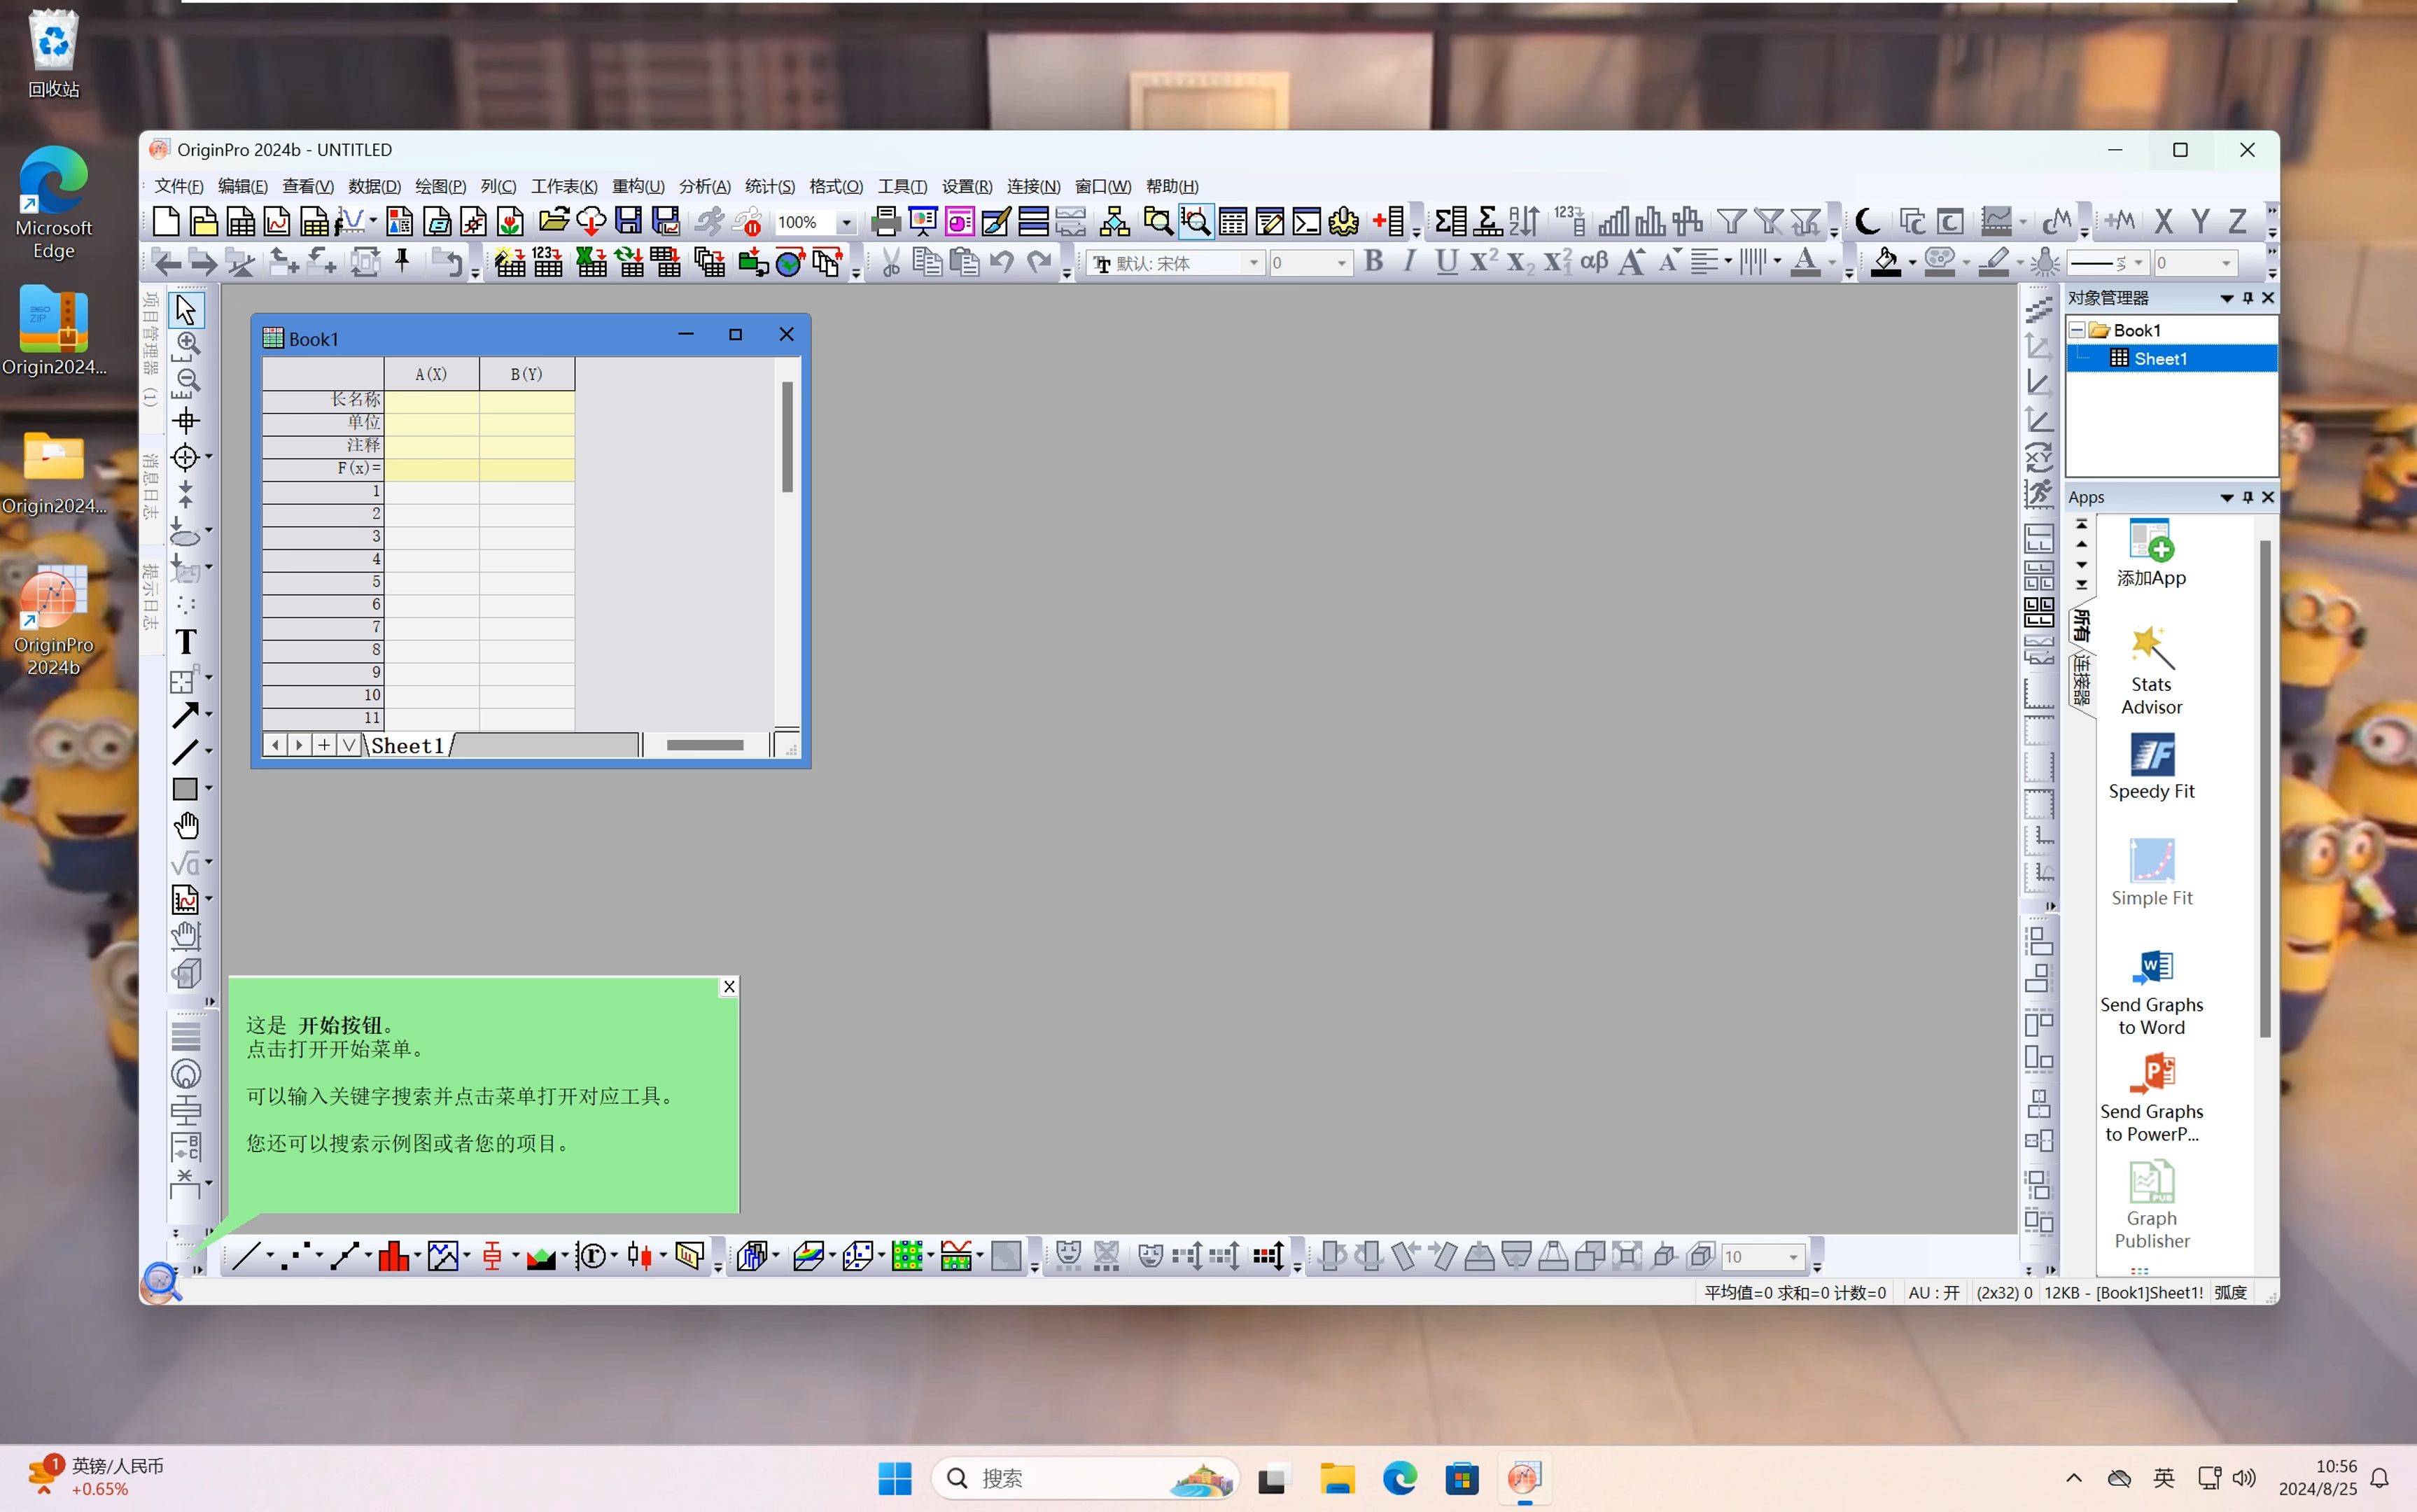Image resolution: width=2417 pixels, height=1512 pixels.
Task: Toggle Underline formatting button
Action: tap(1445, 263)
